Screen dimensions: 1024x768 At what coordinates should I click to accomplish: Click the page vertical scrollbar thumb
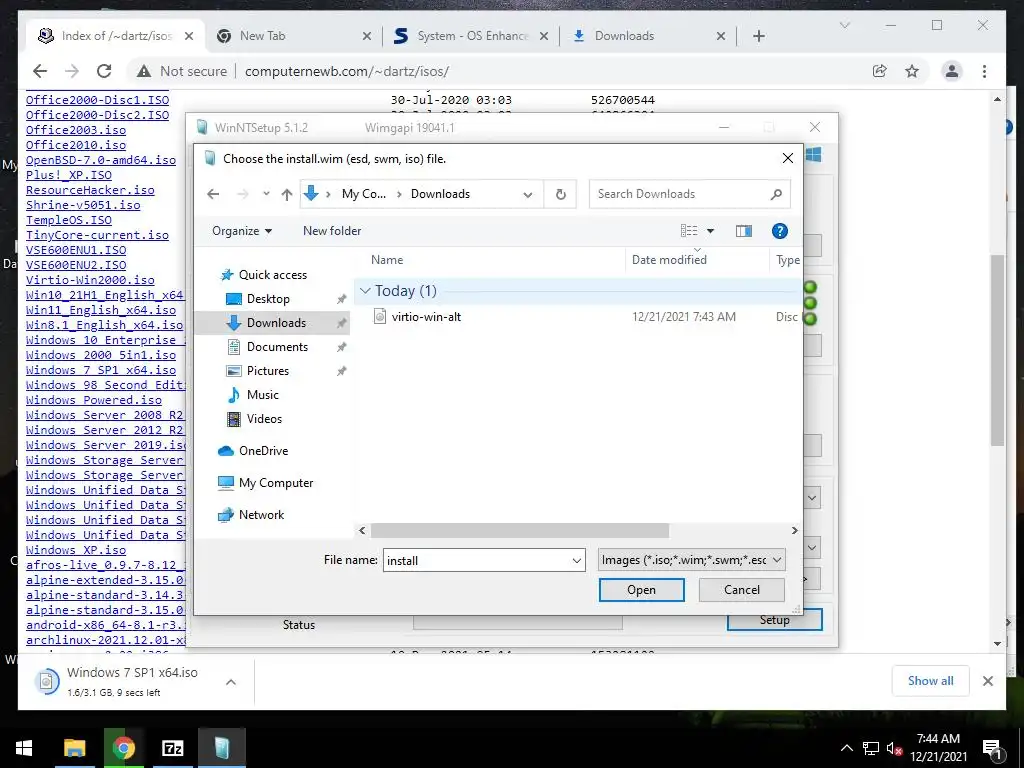(x=997, y=350)
